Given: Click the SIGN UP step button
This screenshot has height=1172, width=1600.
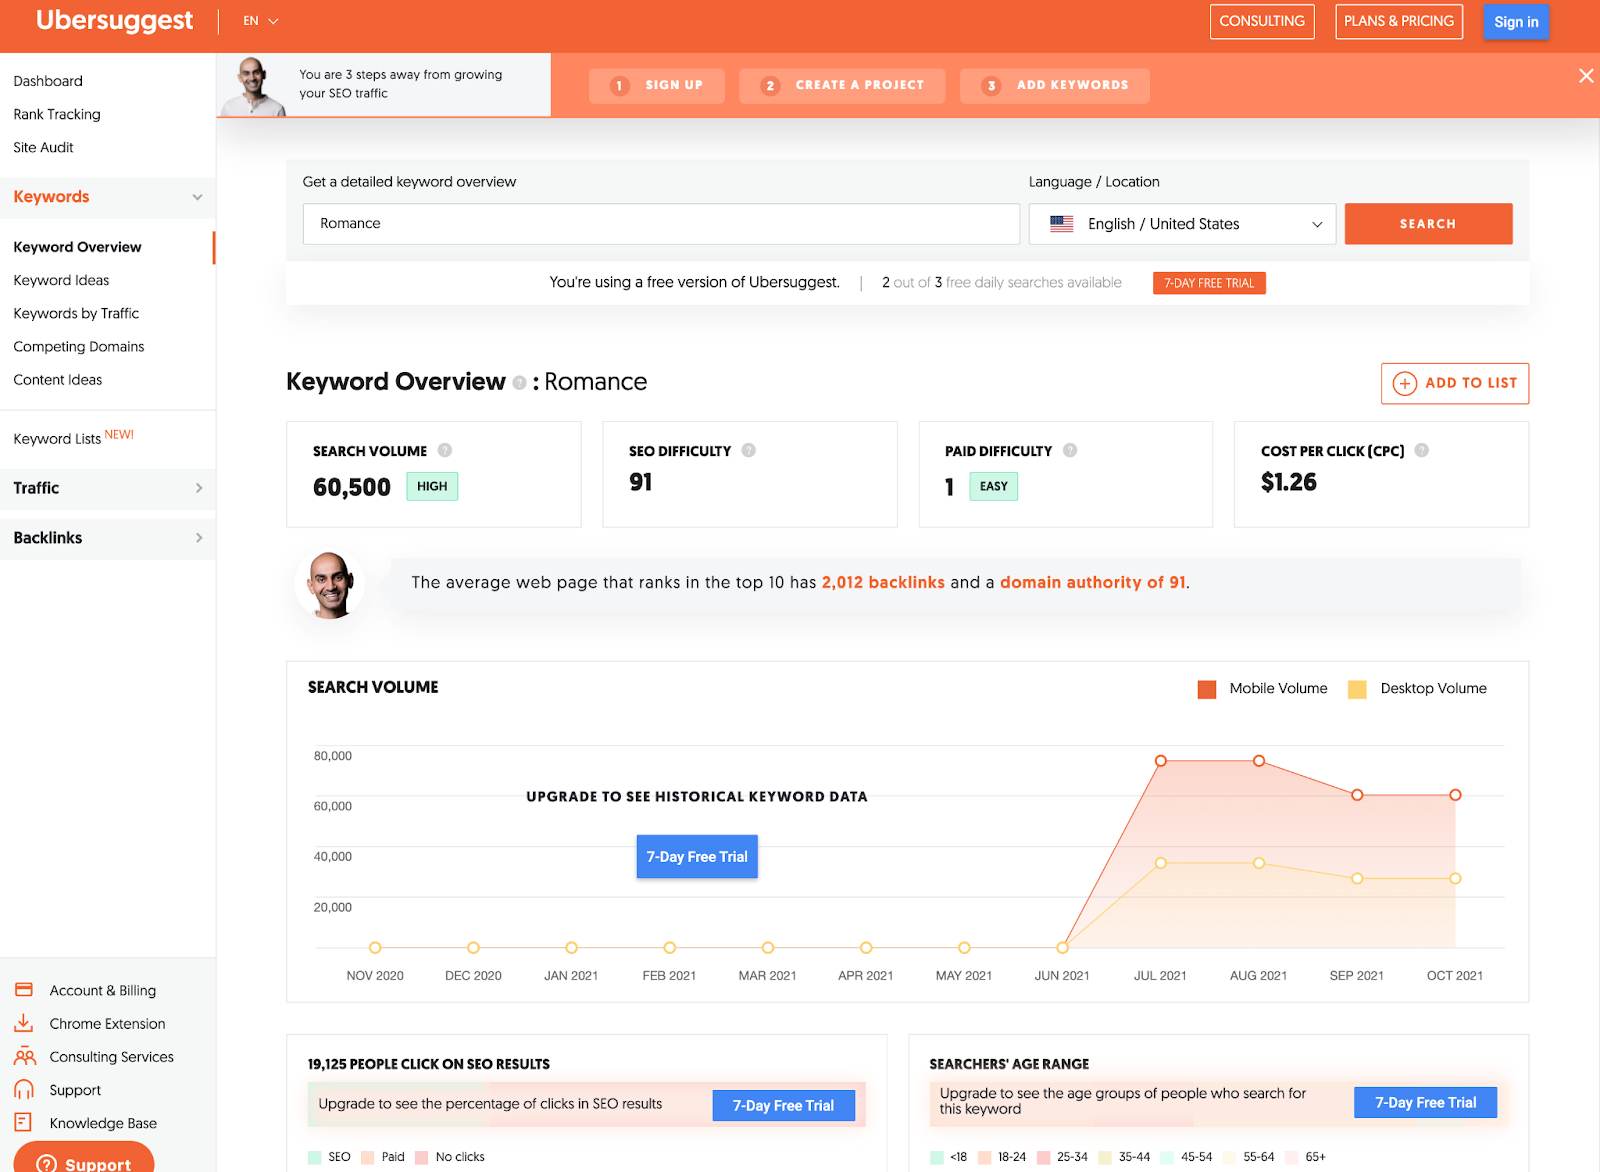Looking at the screenshot, I should click(x=657, y=86).
